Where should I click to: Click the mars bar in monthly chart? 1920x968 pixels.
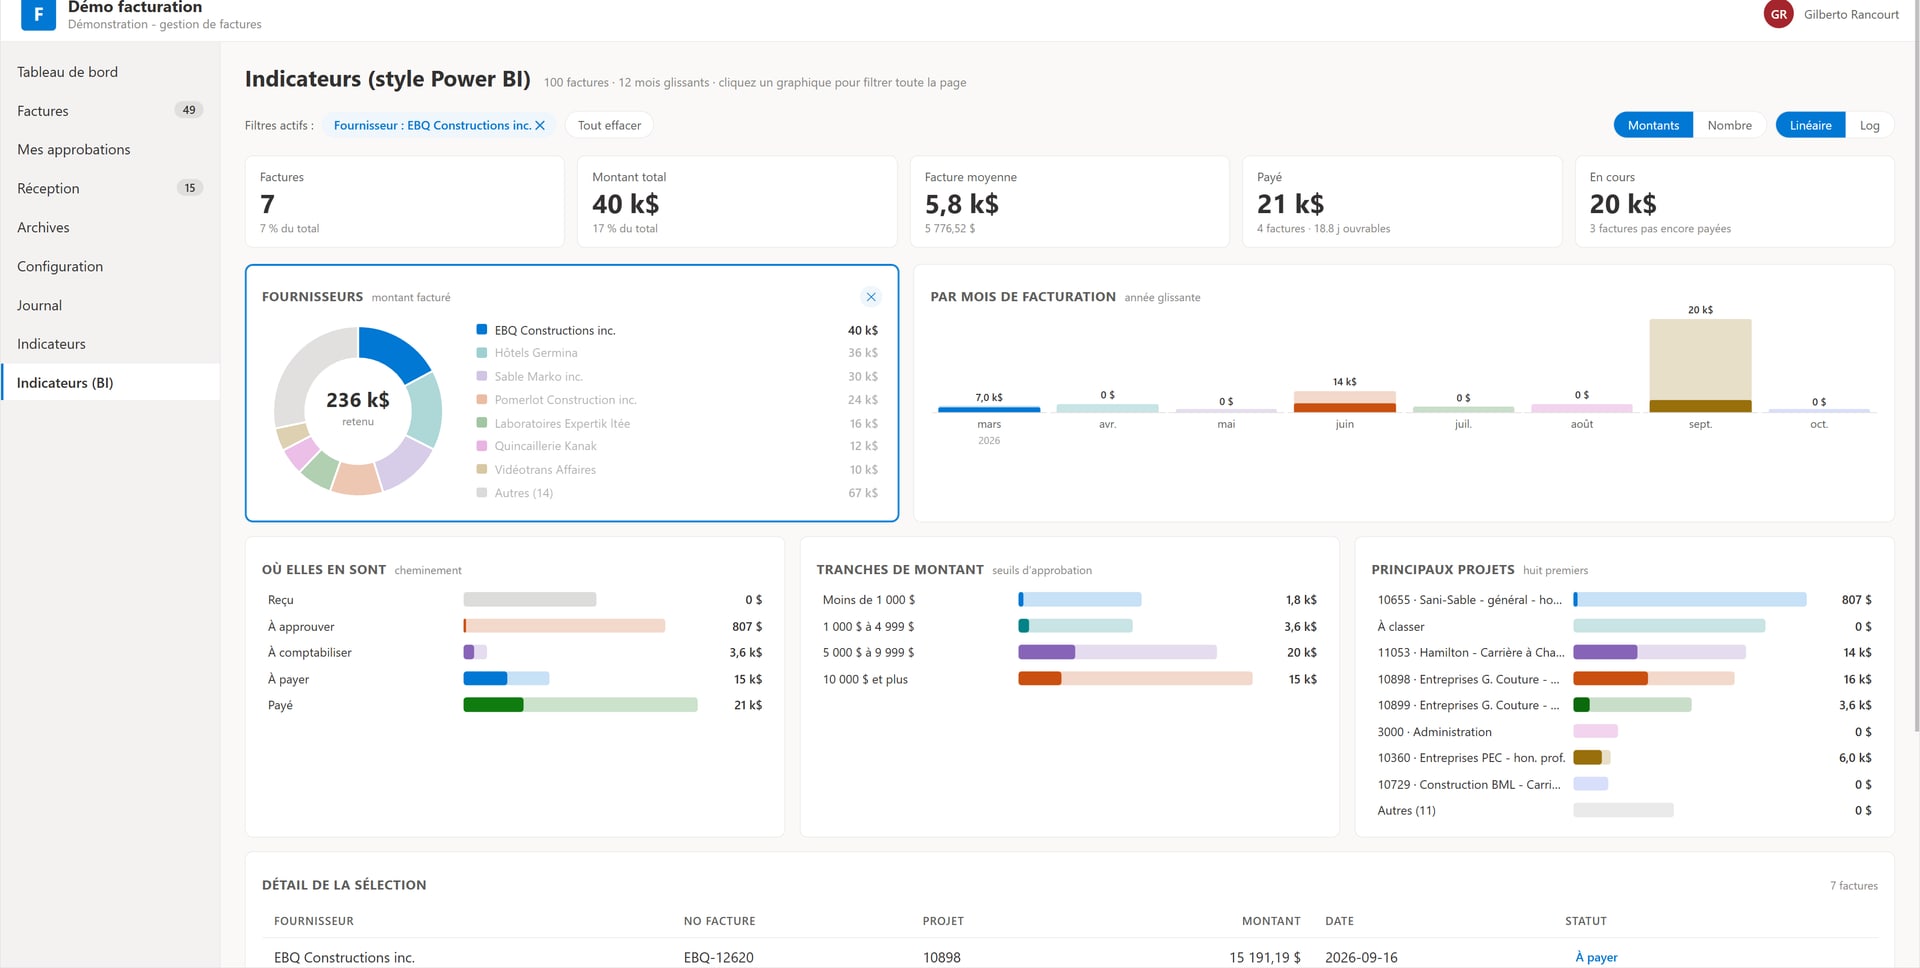(x=989, y=409)
